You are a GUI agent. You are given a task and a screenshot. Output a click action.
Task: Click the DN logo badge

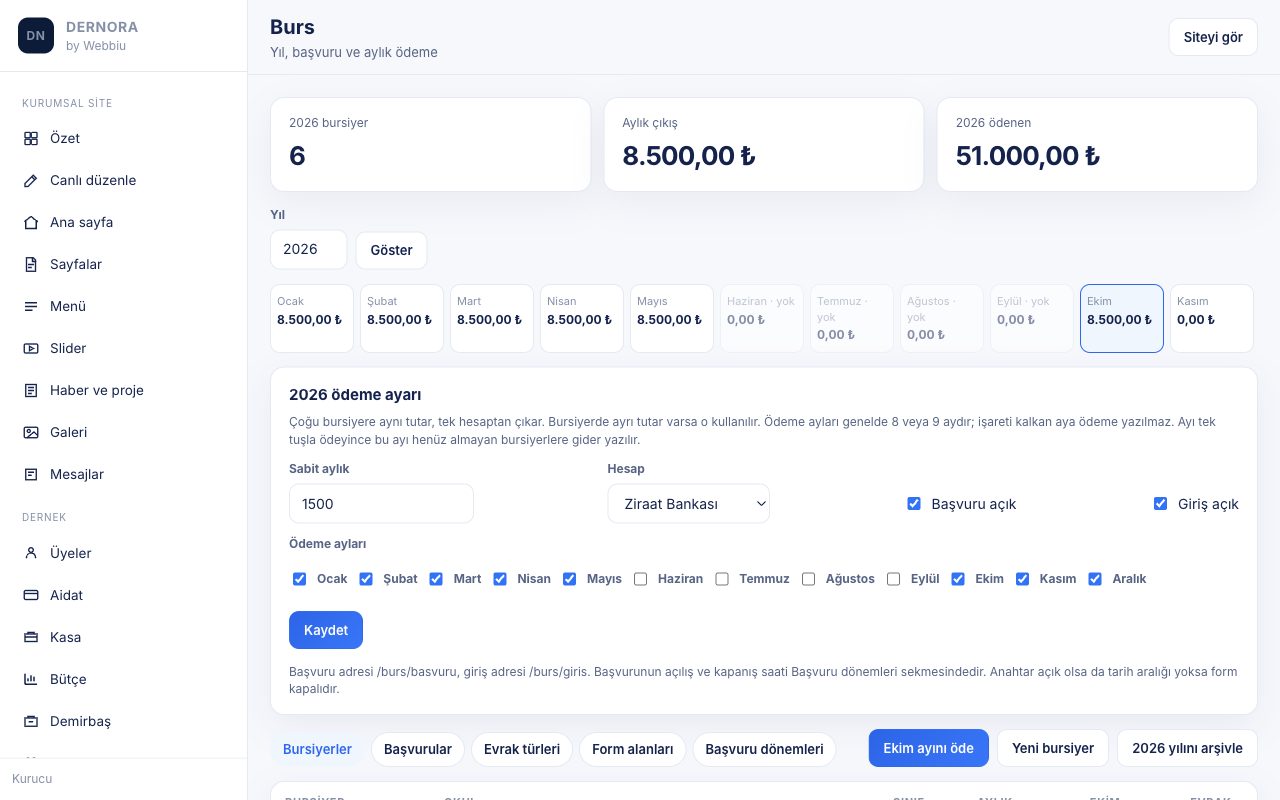36,35
